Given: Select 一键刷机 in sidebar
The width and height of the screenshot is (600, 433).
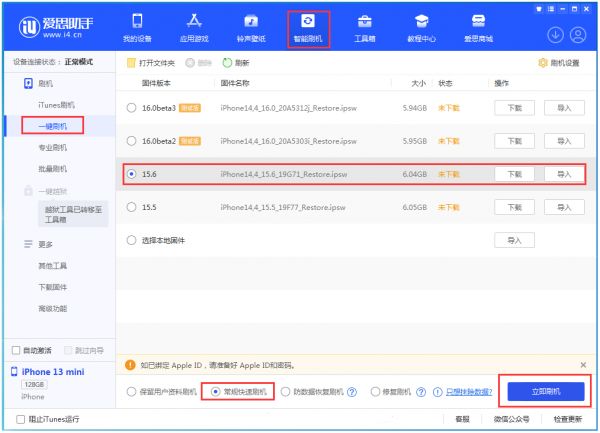Looking at the screenshot, I should point(52,126).
